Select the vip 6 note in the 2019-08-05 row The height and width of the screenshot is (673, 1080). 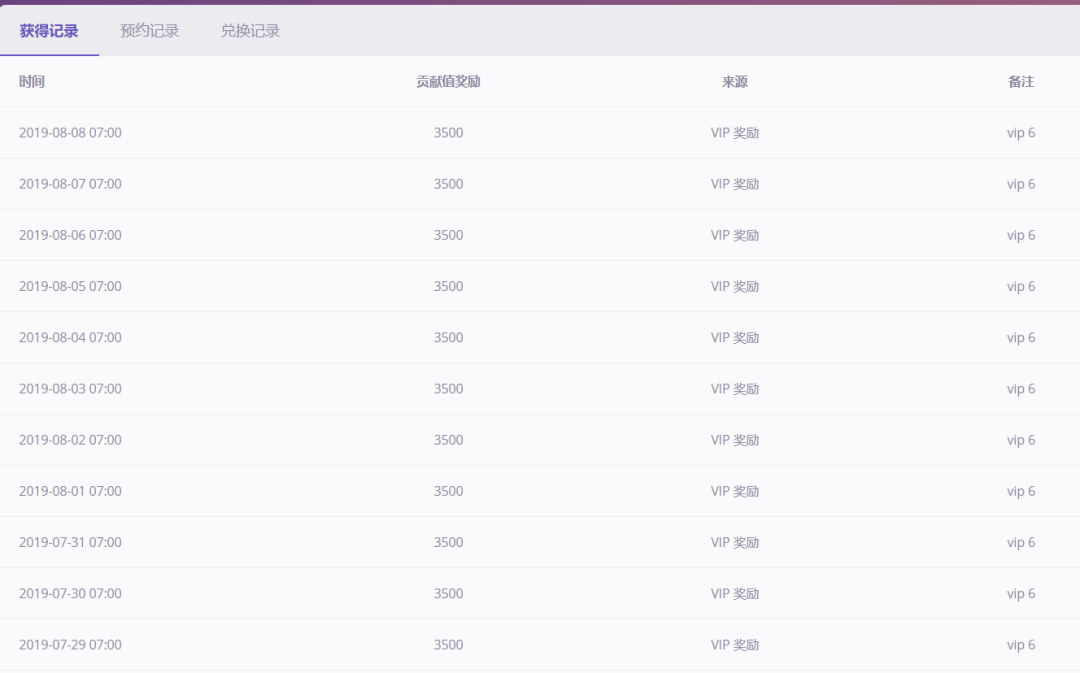coord(1021,286)
